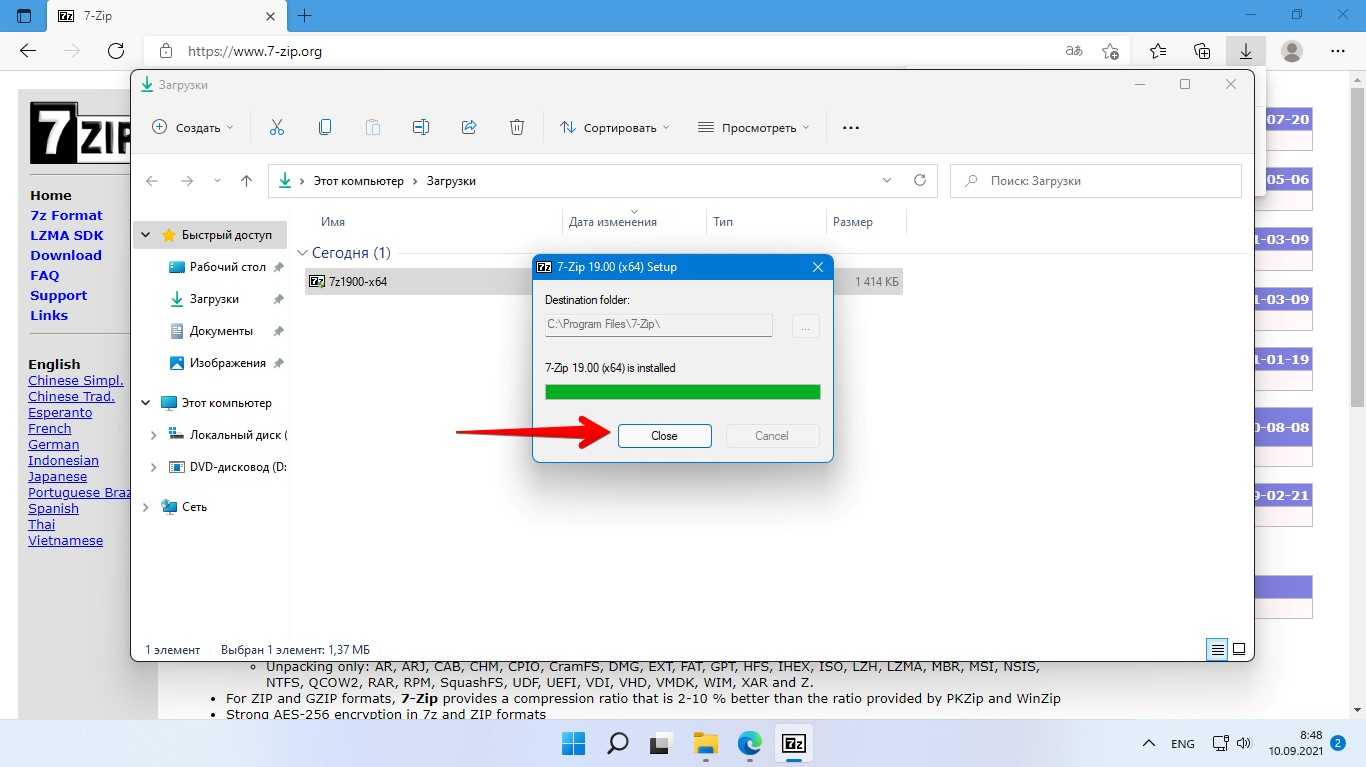Collapse the Сегодня group
The image size is (1366, 767).
(304, 253)
